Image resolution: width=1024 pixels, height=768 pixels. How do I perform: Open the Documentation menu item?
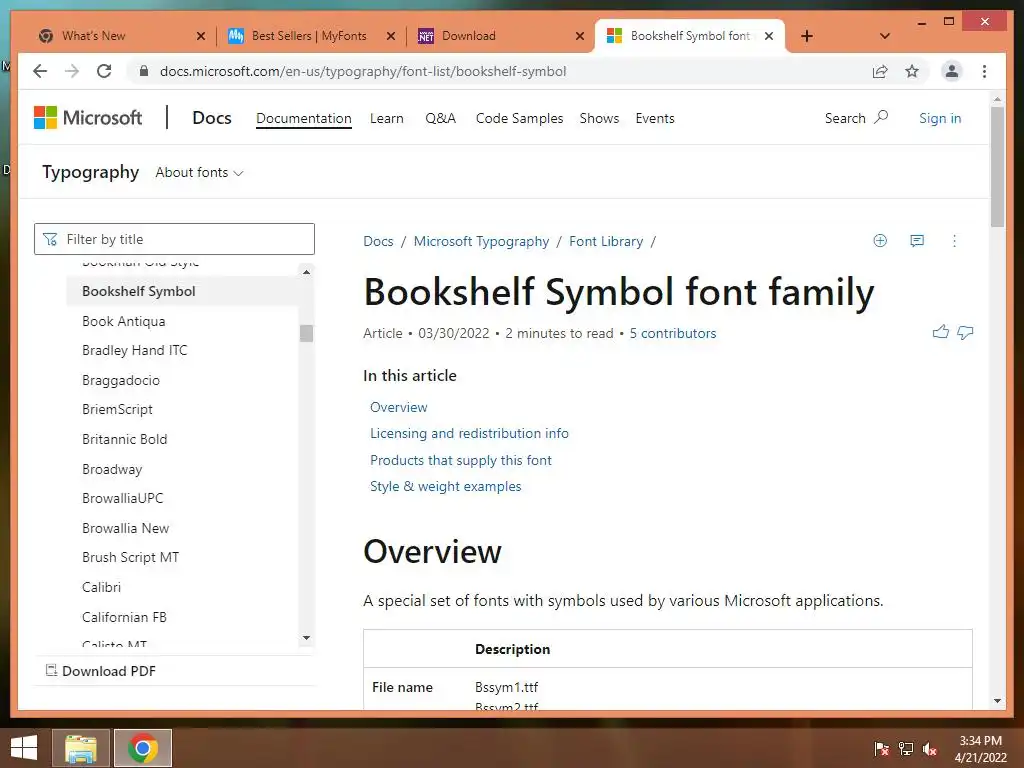click(x=304, y=118)
